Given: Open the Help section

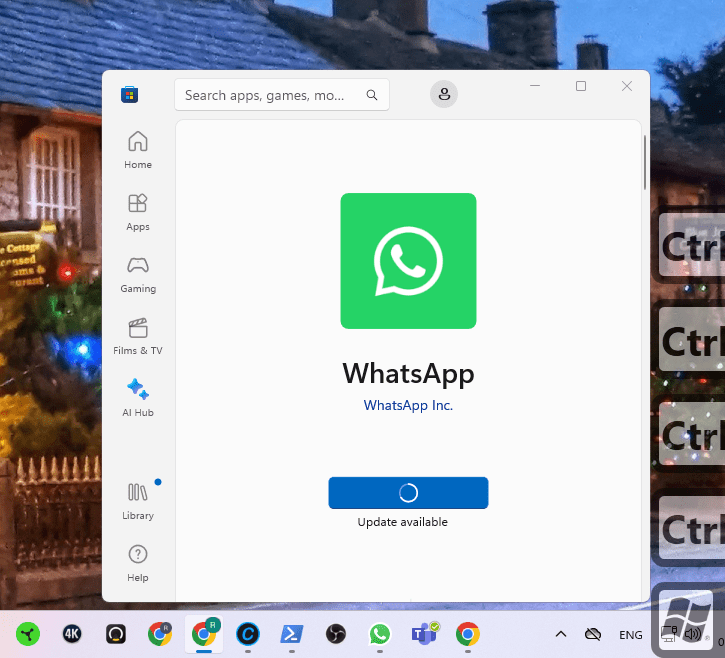Looking at the screenshot, I should pos(138,563).
